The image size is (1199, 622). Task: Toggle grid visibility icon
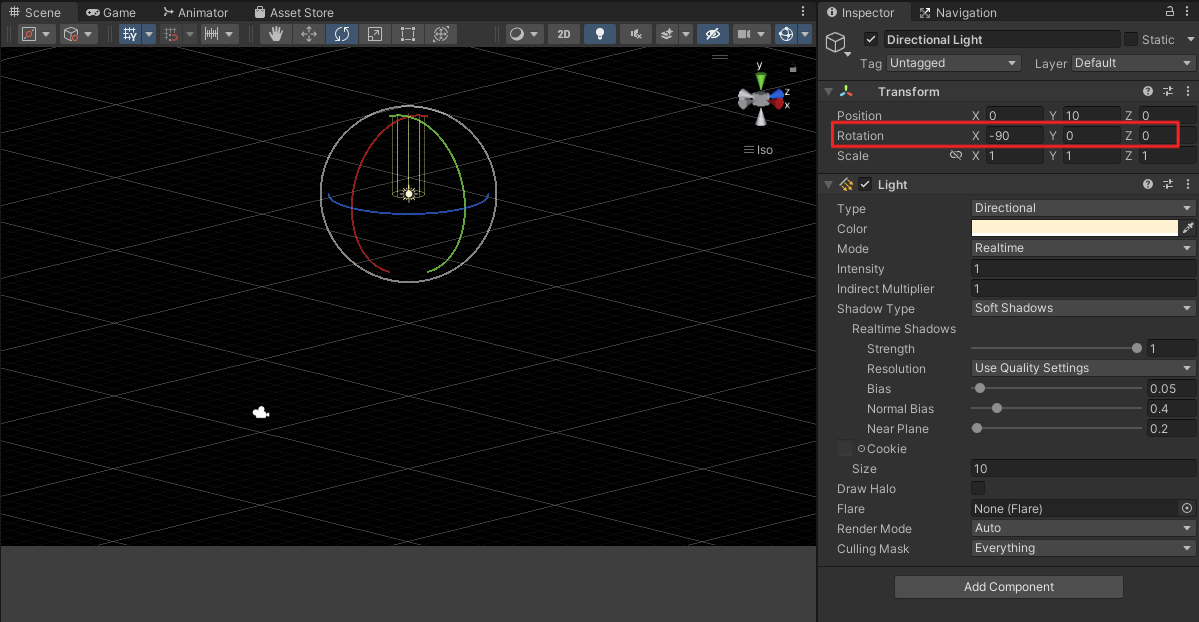click(130, 34)
